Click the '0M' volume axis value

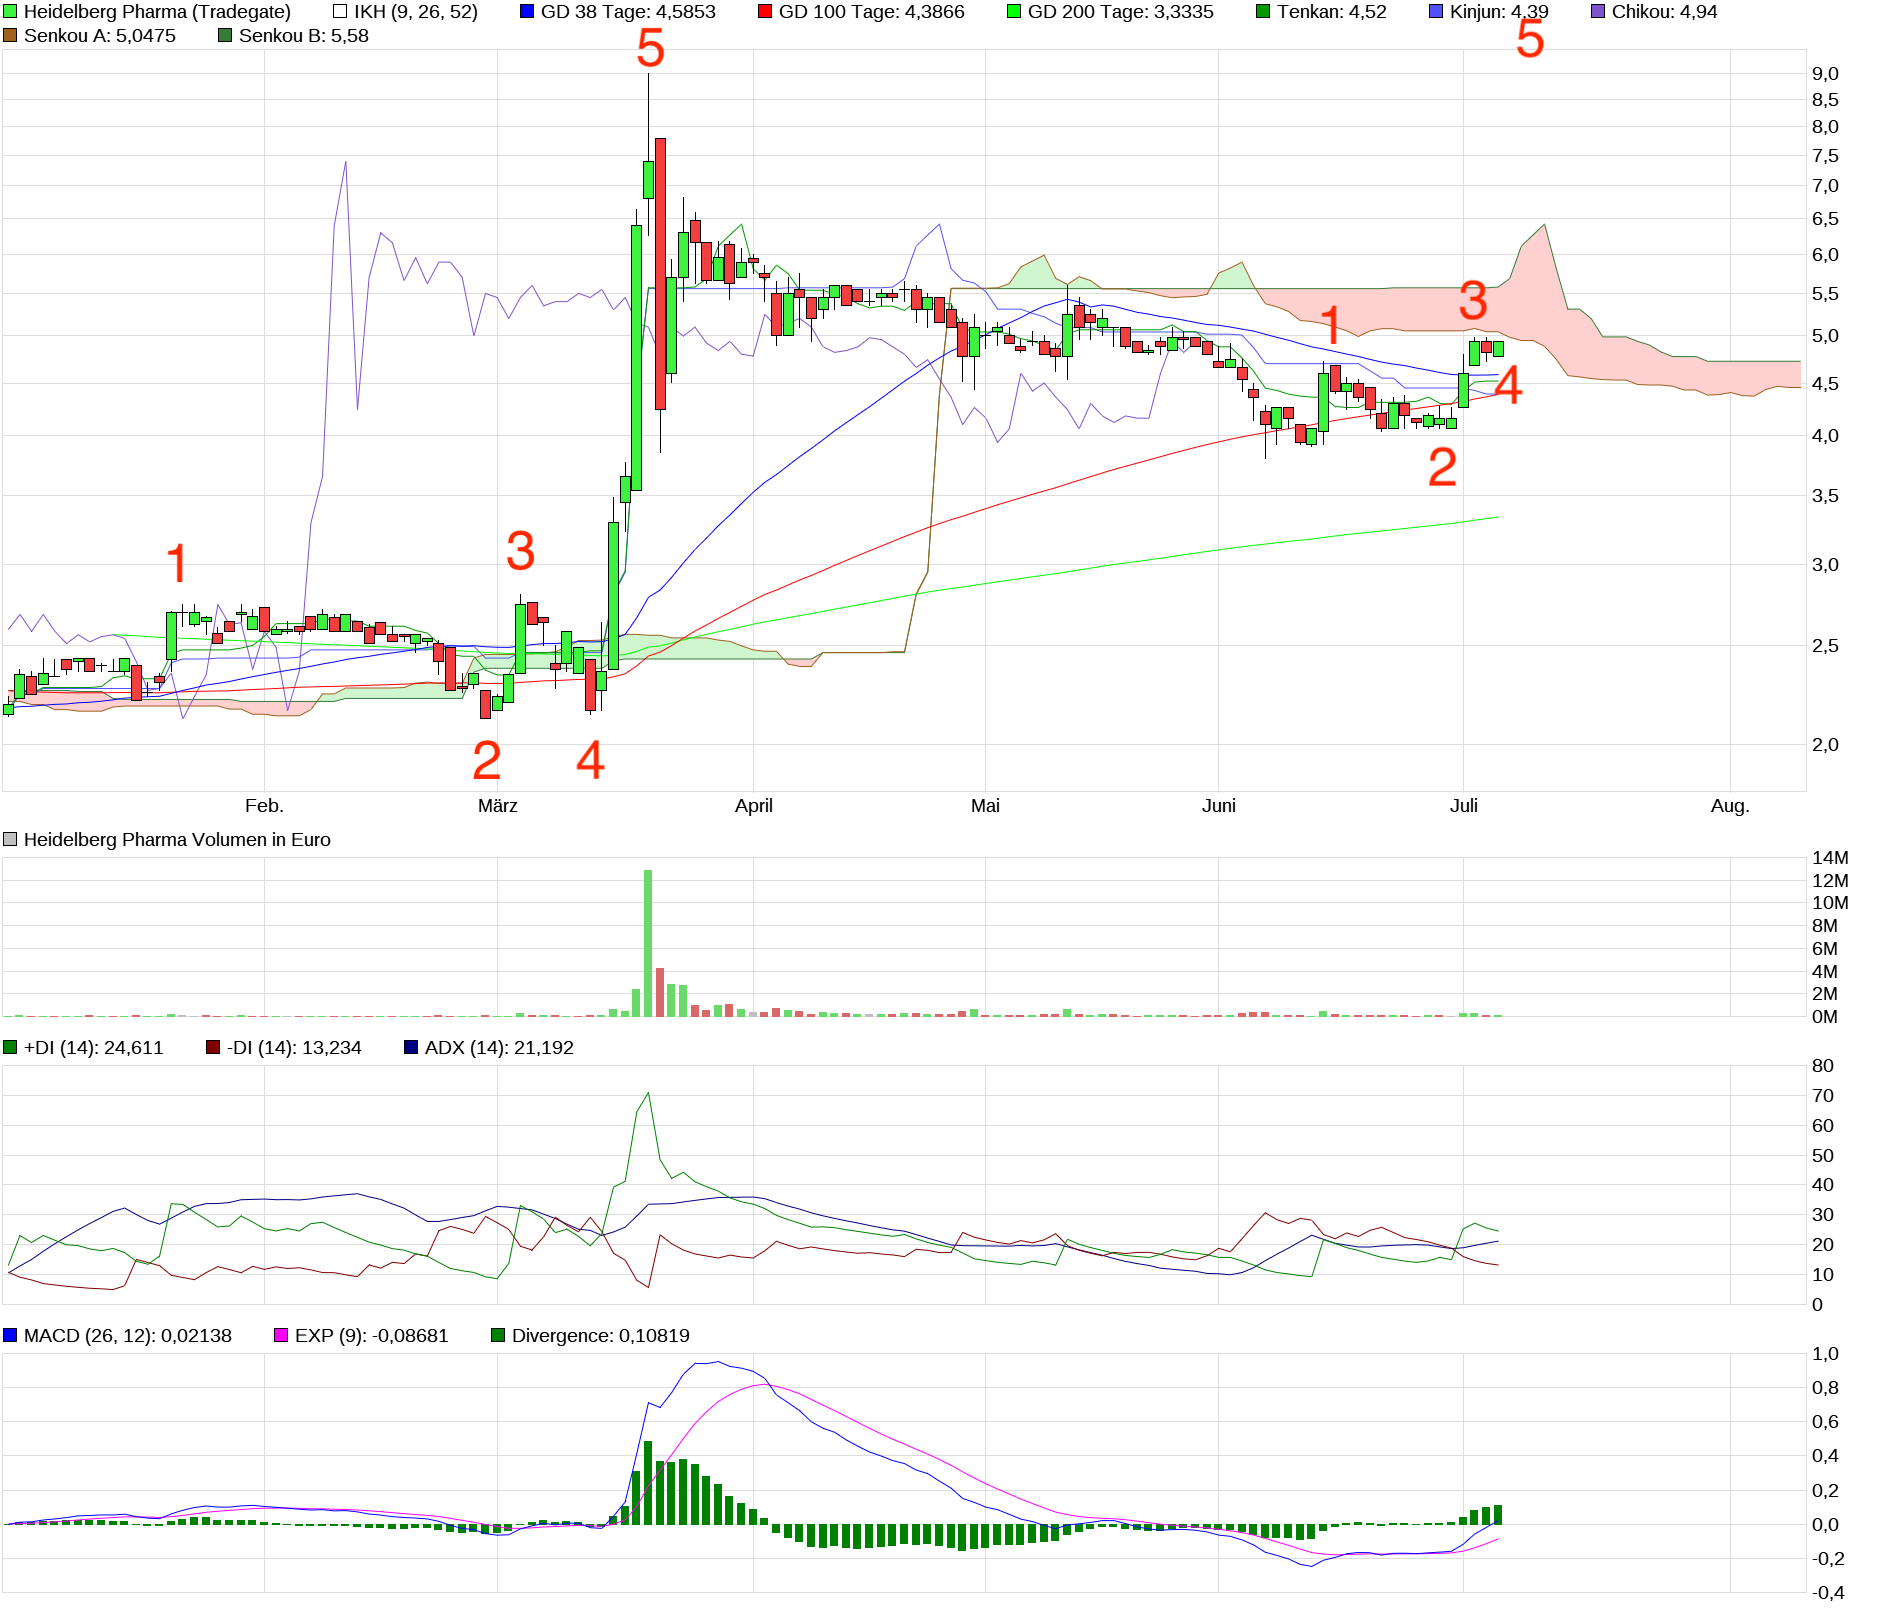click(1825, 1017)
